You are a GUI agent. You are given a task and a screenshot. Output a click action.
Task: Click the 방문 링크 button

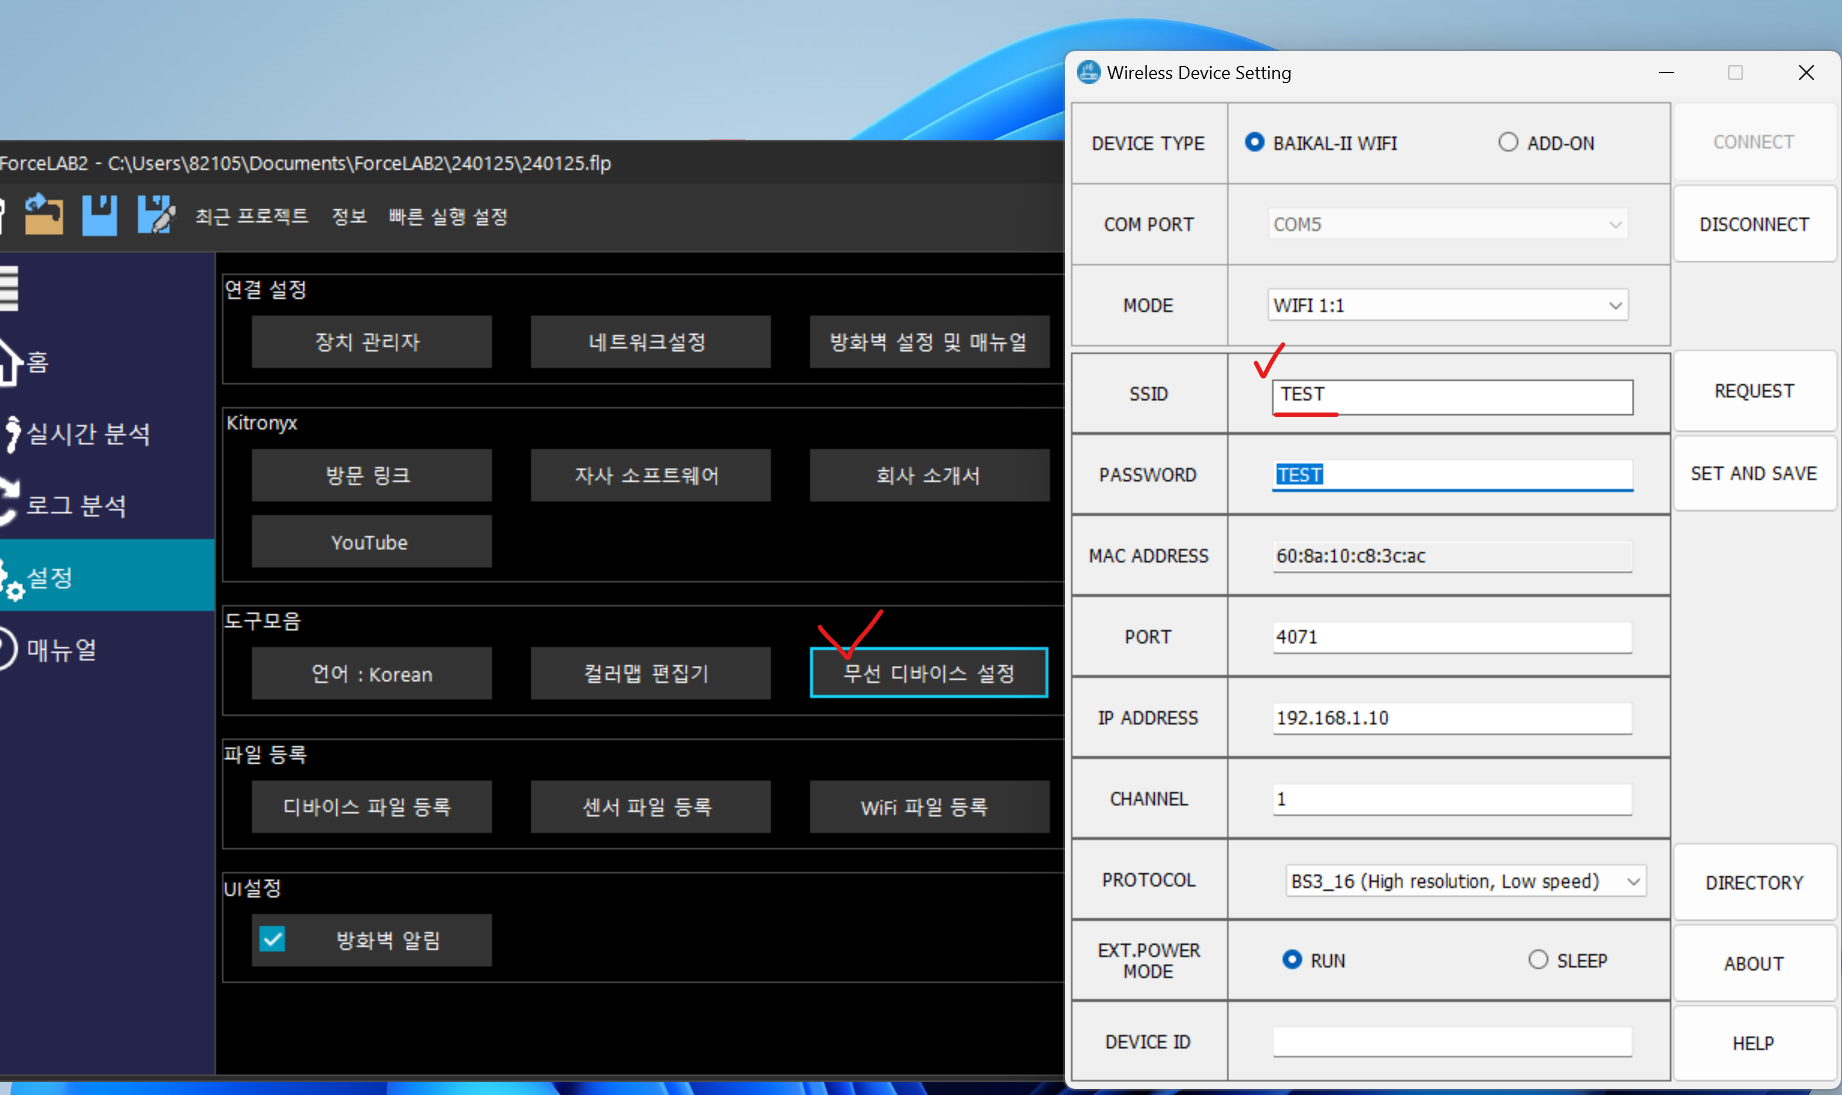371,475
